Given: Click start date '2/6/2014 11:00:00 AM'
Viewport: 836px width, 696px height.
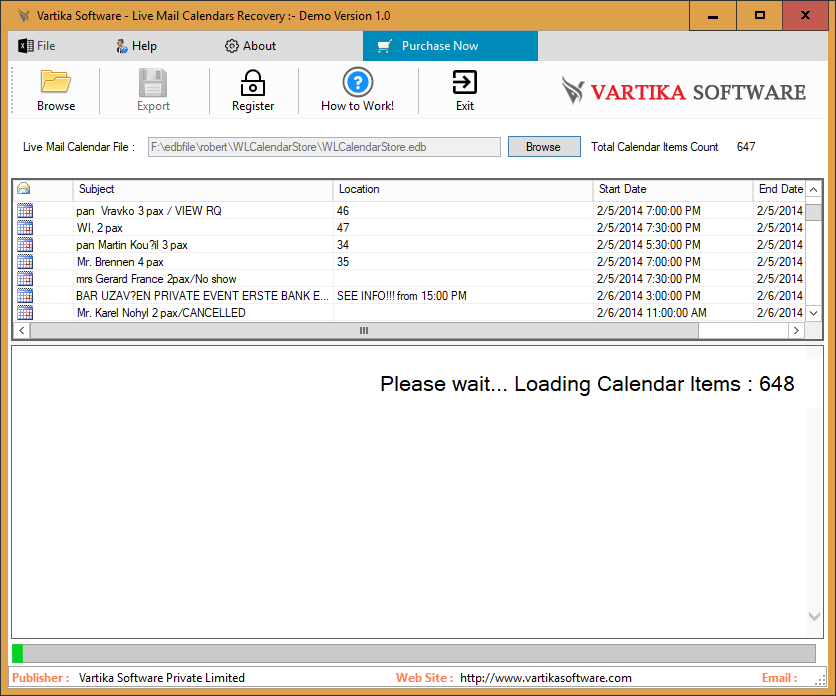Looking at the screenshot, I should [x=652, y=313].
